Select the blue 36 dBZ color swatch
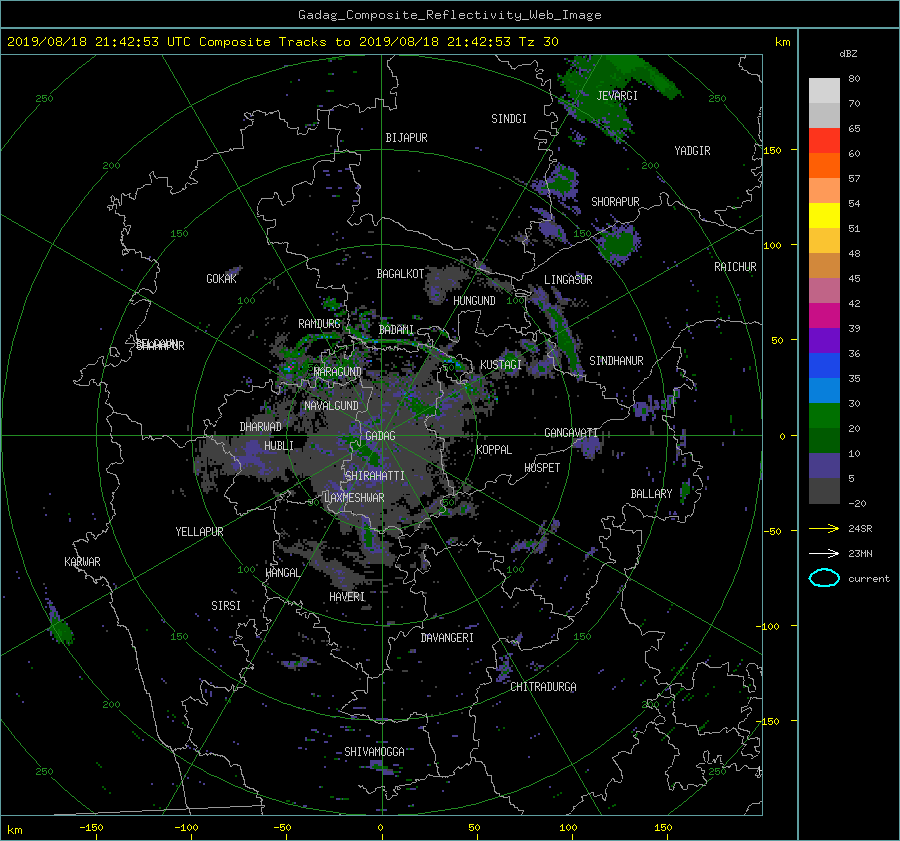Viewport: 900px width, 841px height. (x=824, y=365)
